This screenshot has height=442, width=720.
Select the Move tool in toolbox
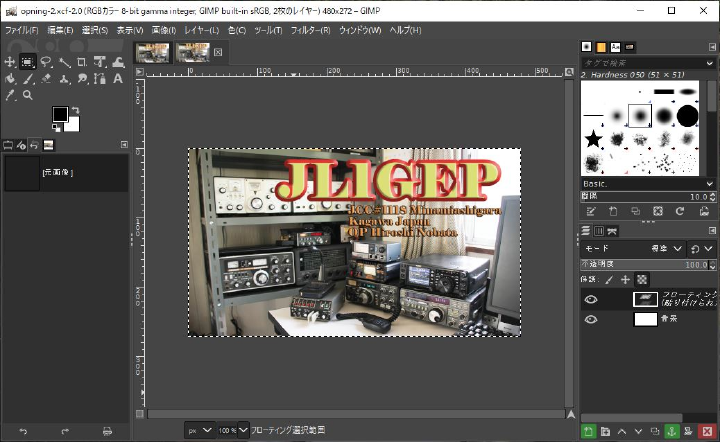10,62
